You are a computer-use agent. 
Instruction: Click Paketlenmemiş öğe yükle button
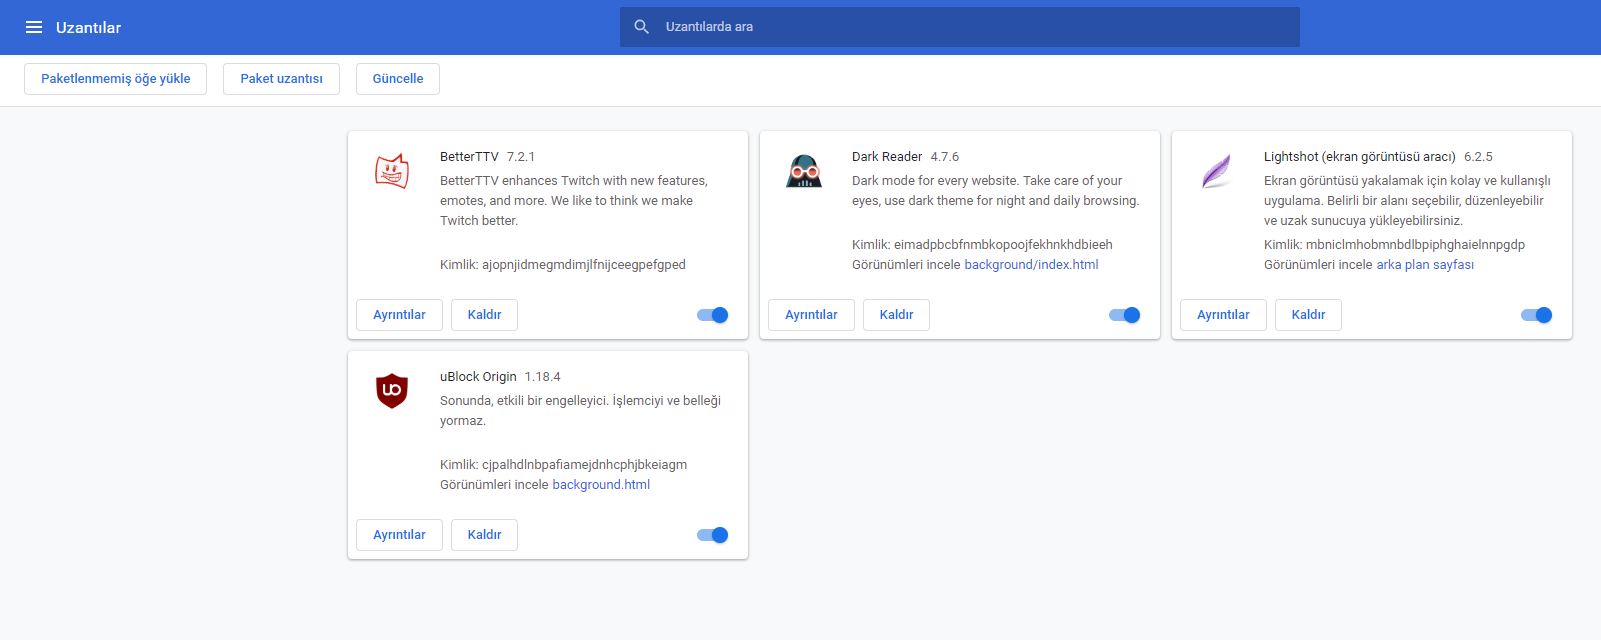click(x=116, y=79)
